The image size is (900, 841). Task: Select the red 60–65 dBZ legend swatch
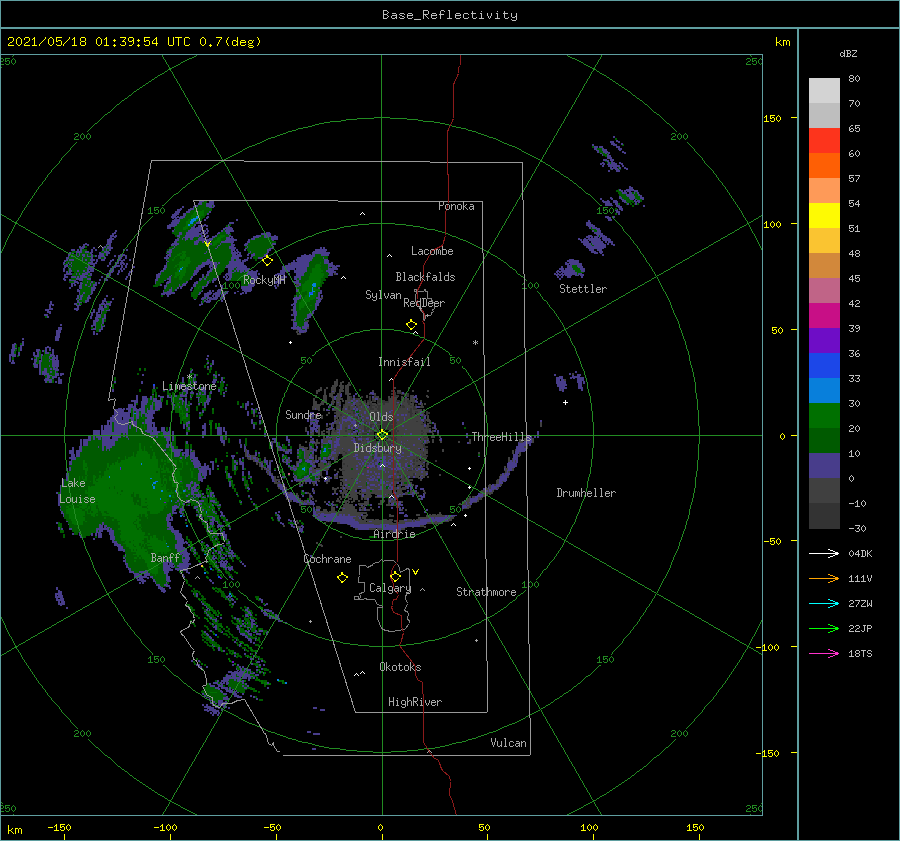tap(824, 141)
